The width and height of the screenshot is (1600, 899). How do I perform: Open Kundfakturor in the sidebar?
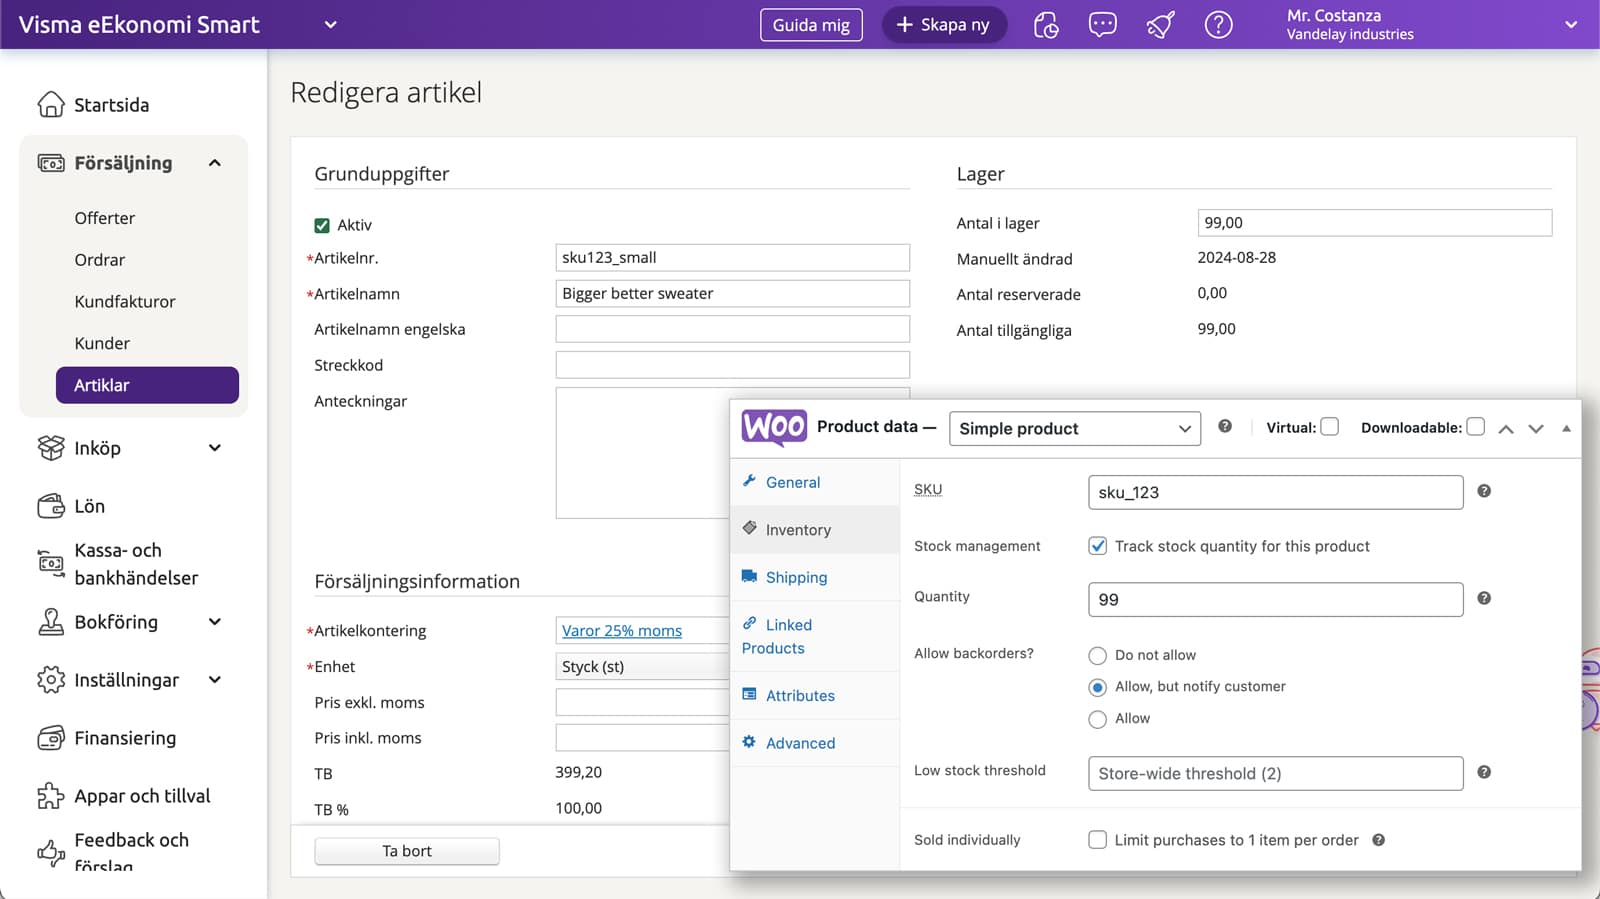[125, 301]
